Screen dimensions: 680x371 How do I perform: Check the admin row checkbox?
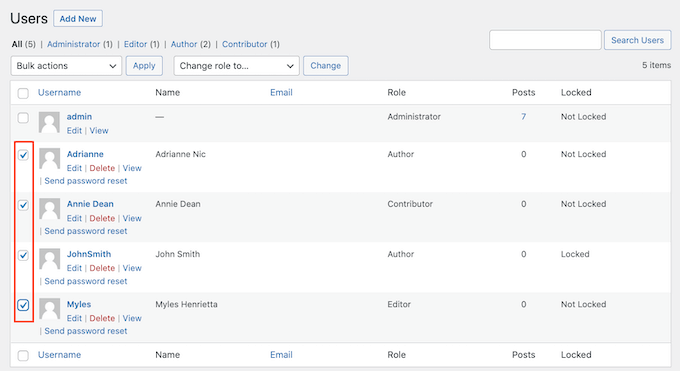click(x=23, y=118)
